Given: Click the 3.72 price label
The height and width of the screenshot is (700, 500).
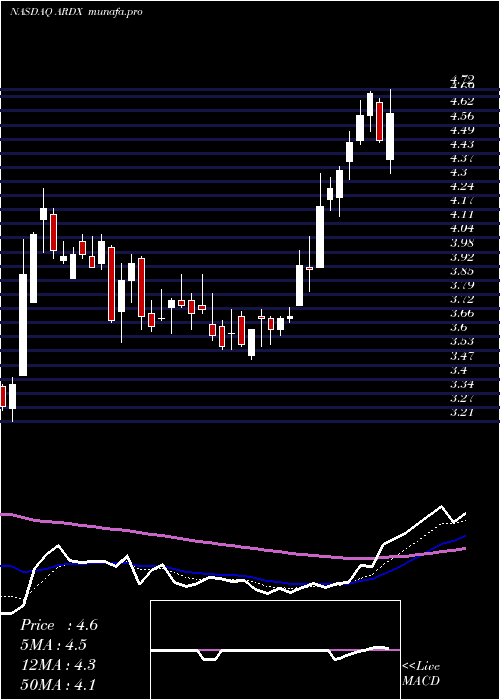Looking at the screenshot, I should tap(462, 299).
